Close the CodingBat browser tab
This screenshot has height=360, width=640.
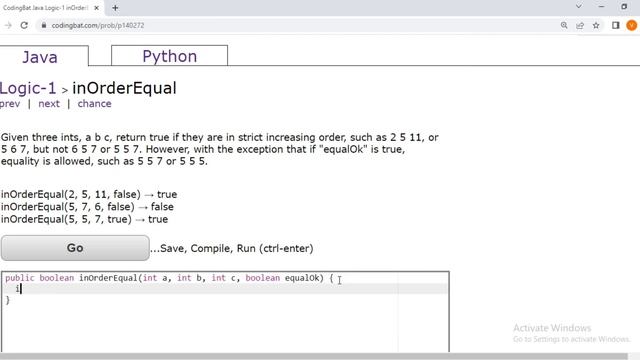pos(96,8)
